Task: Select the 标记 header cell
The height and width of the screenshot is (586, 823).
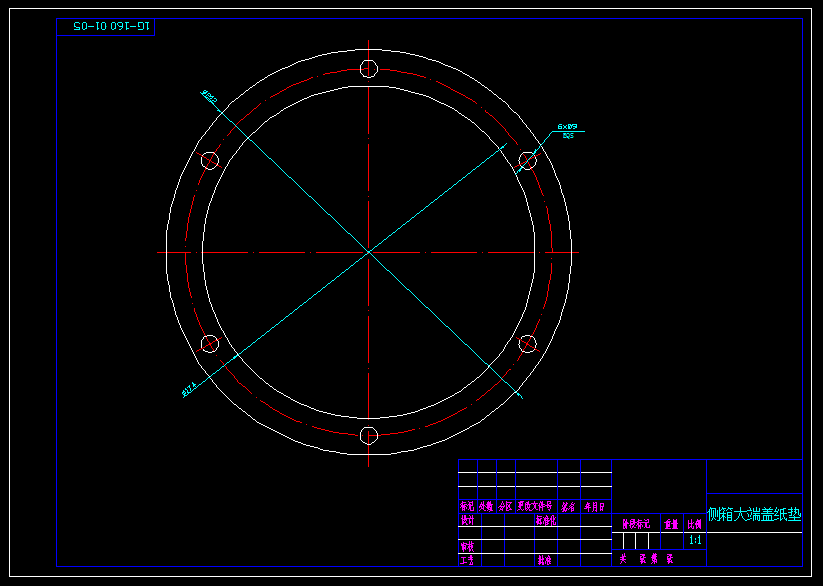Action: click(x=467, y=507)
